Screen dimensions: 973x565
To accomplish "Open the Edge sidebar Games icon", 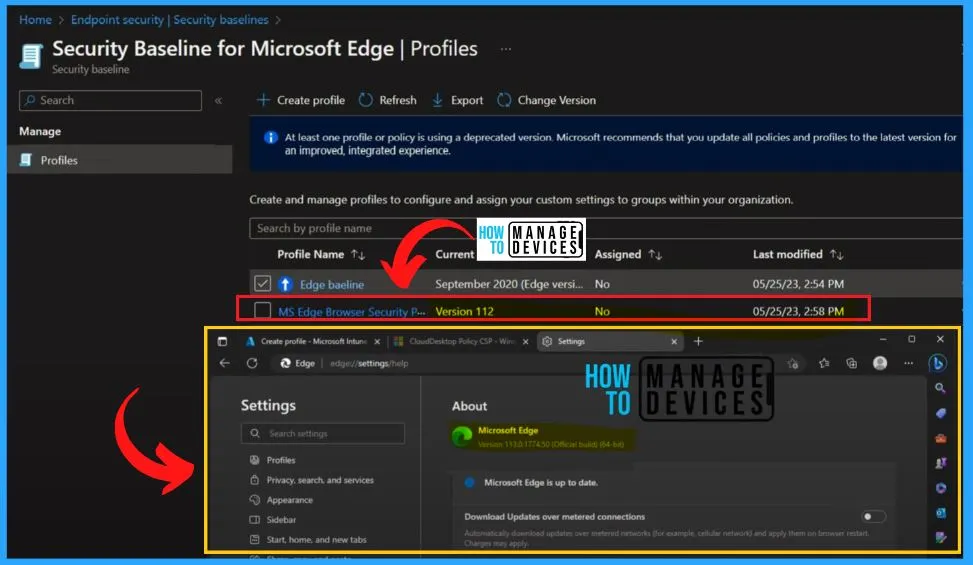I will tap(941, 463).
